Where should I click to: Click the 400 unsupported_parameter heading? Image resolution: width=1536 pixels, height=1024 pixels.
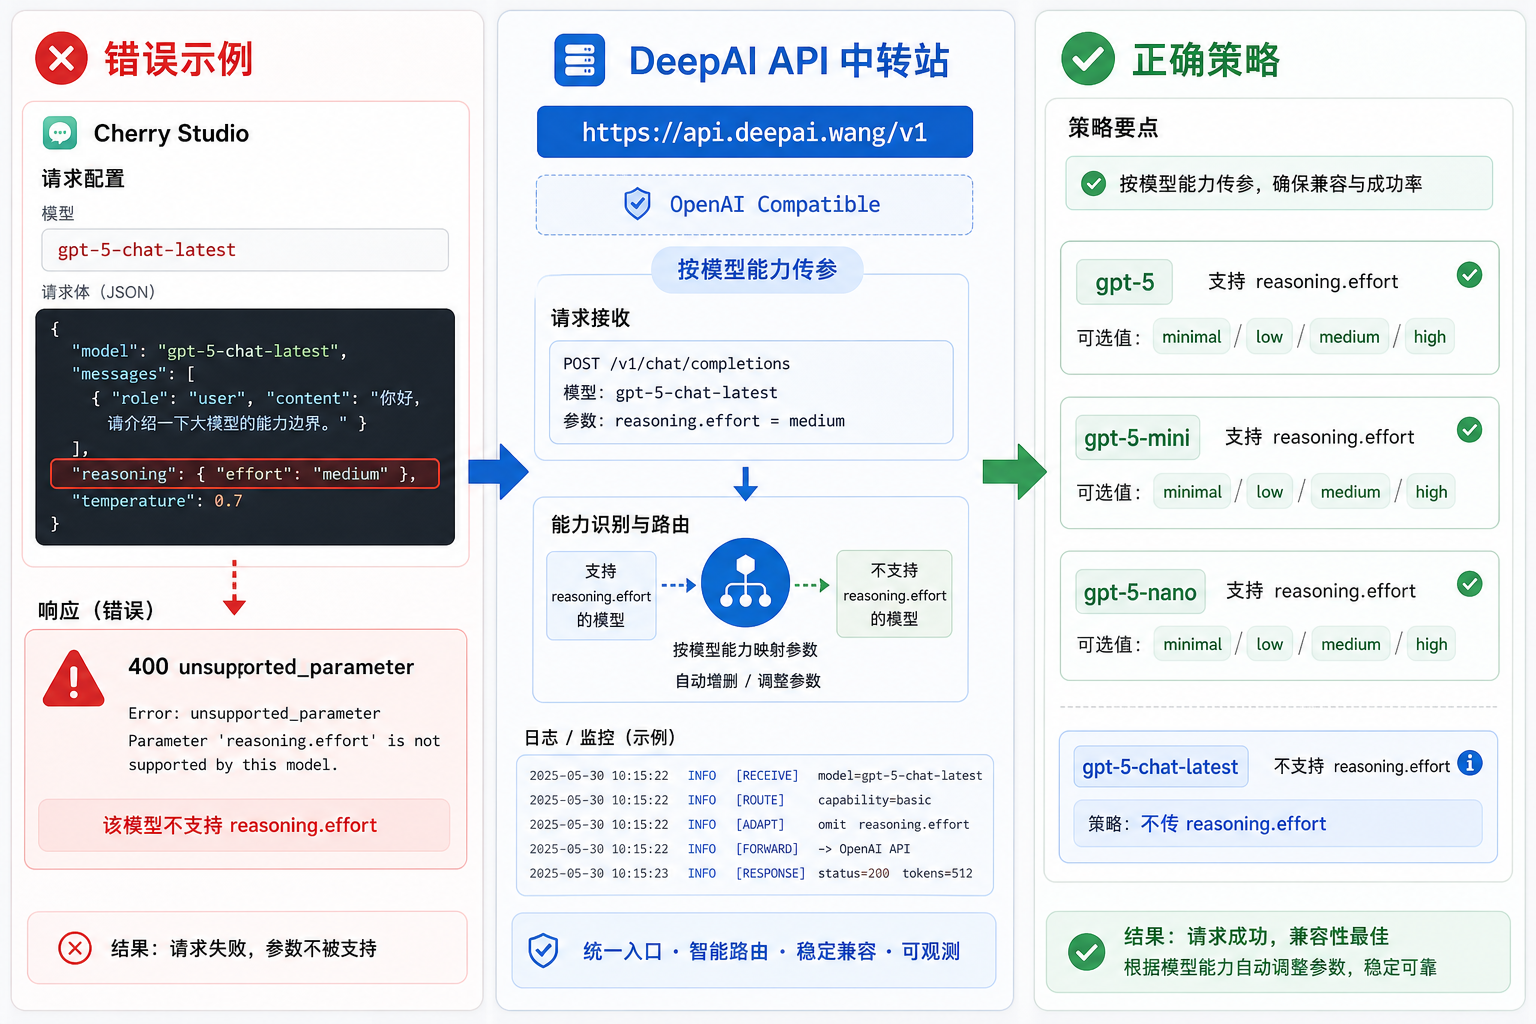(x=271, y=667)
